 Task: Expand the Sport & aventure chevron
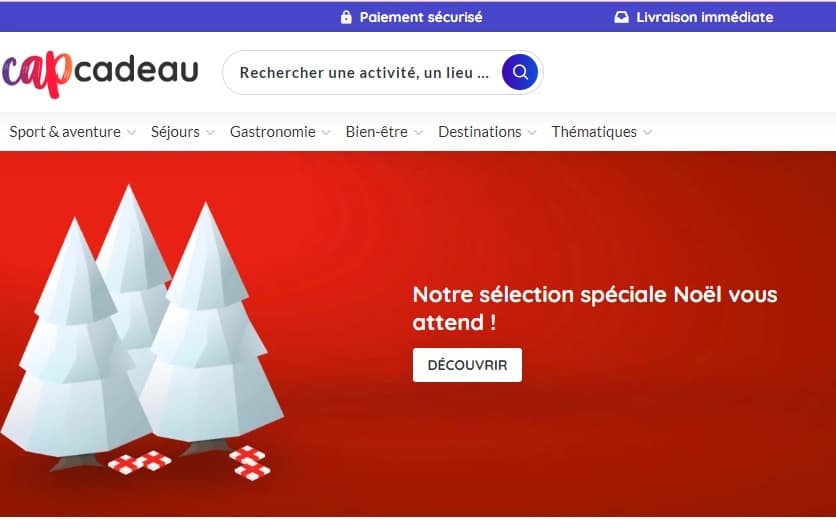pyautogui.click(x=131, y=132)
